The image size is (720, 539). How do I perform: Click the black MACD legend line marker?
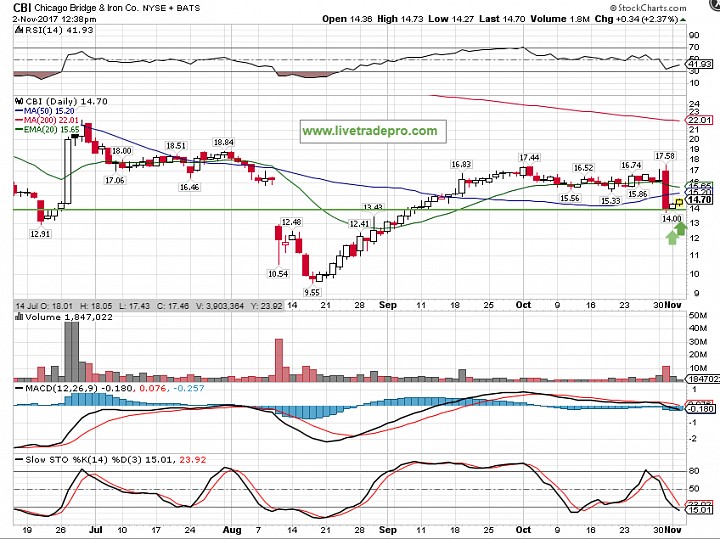(x=19, y=388)
